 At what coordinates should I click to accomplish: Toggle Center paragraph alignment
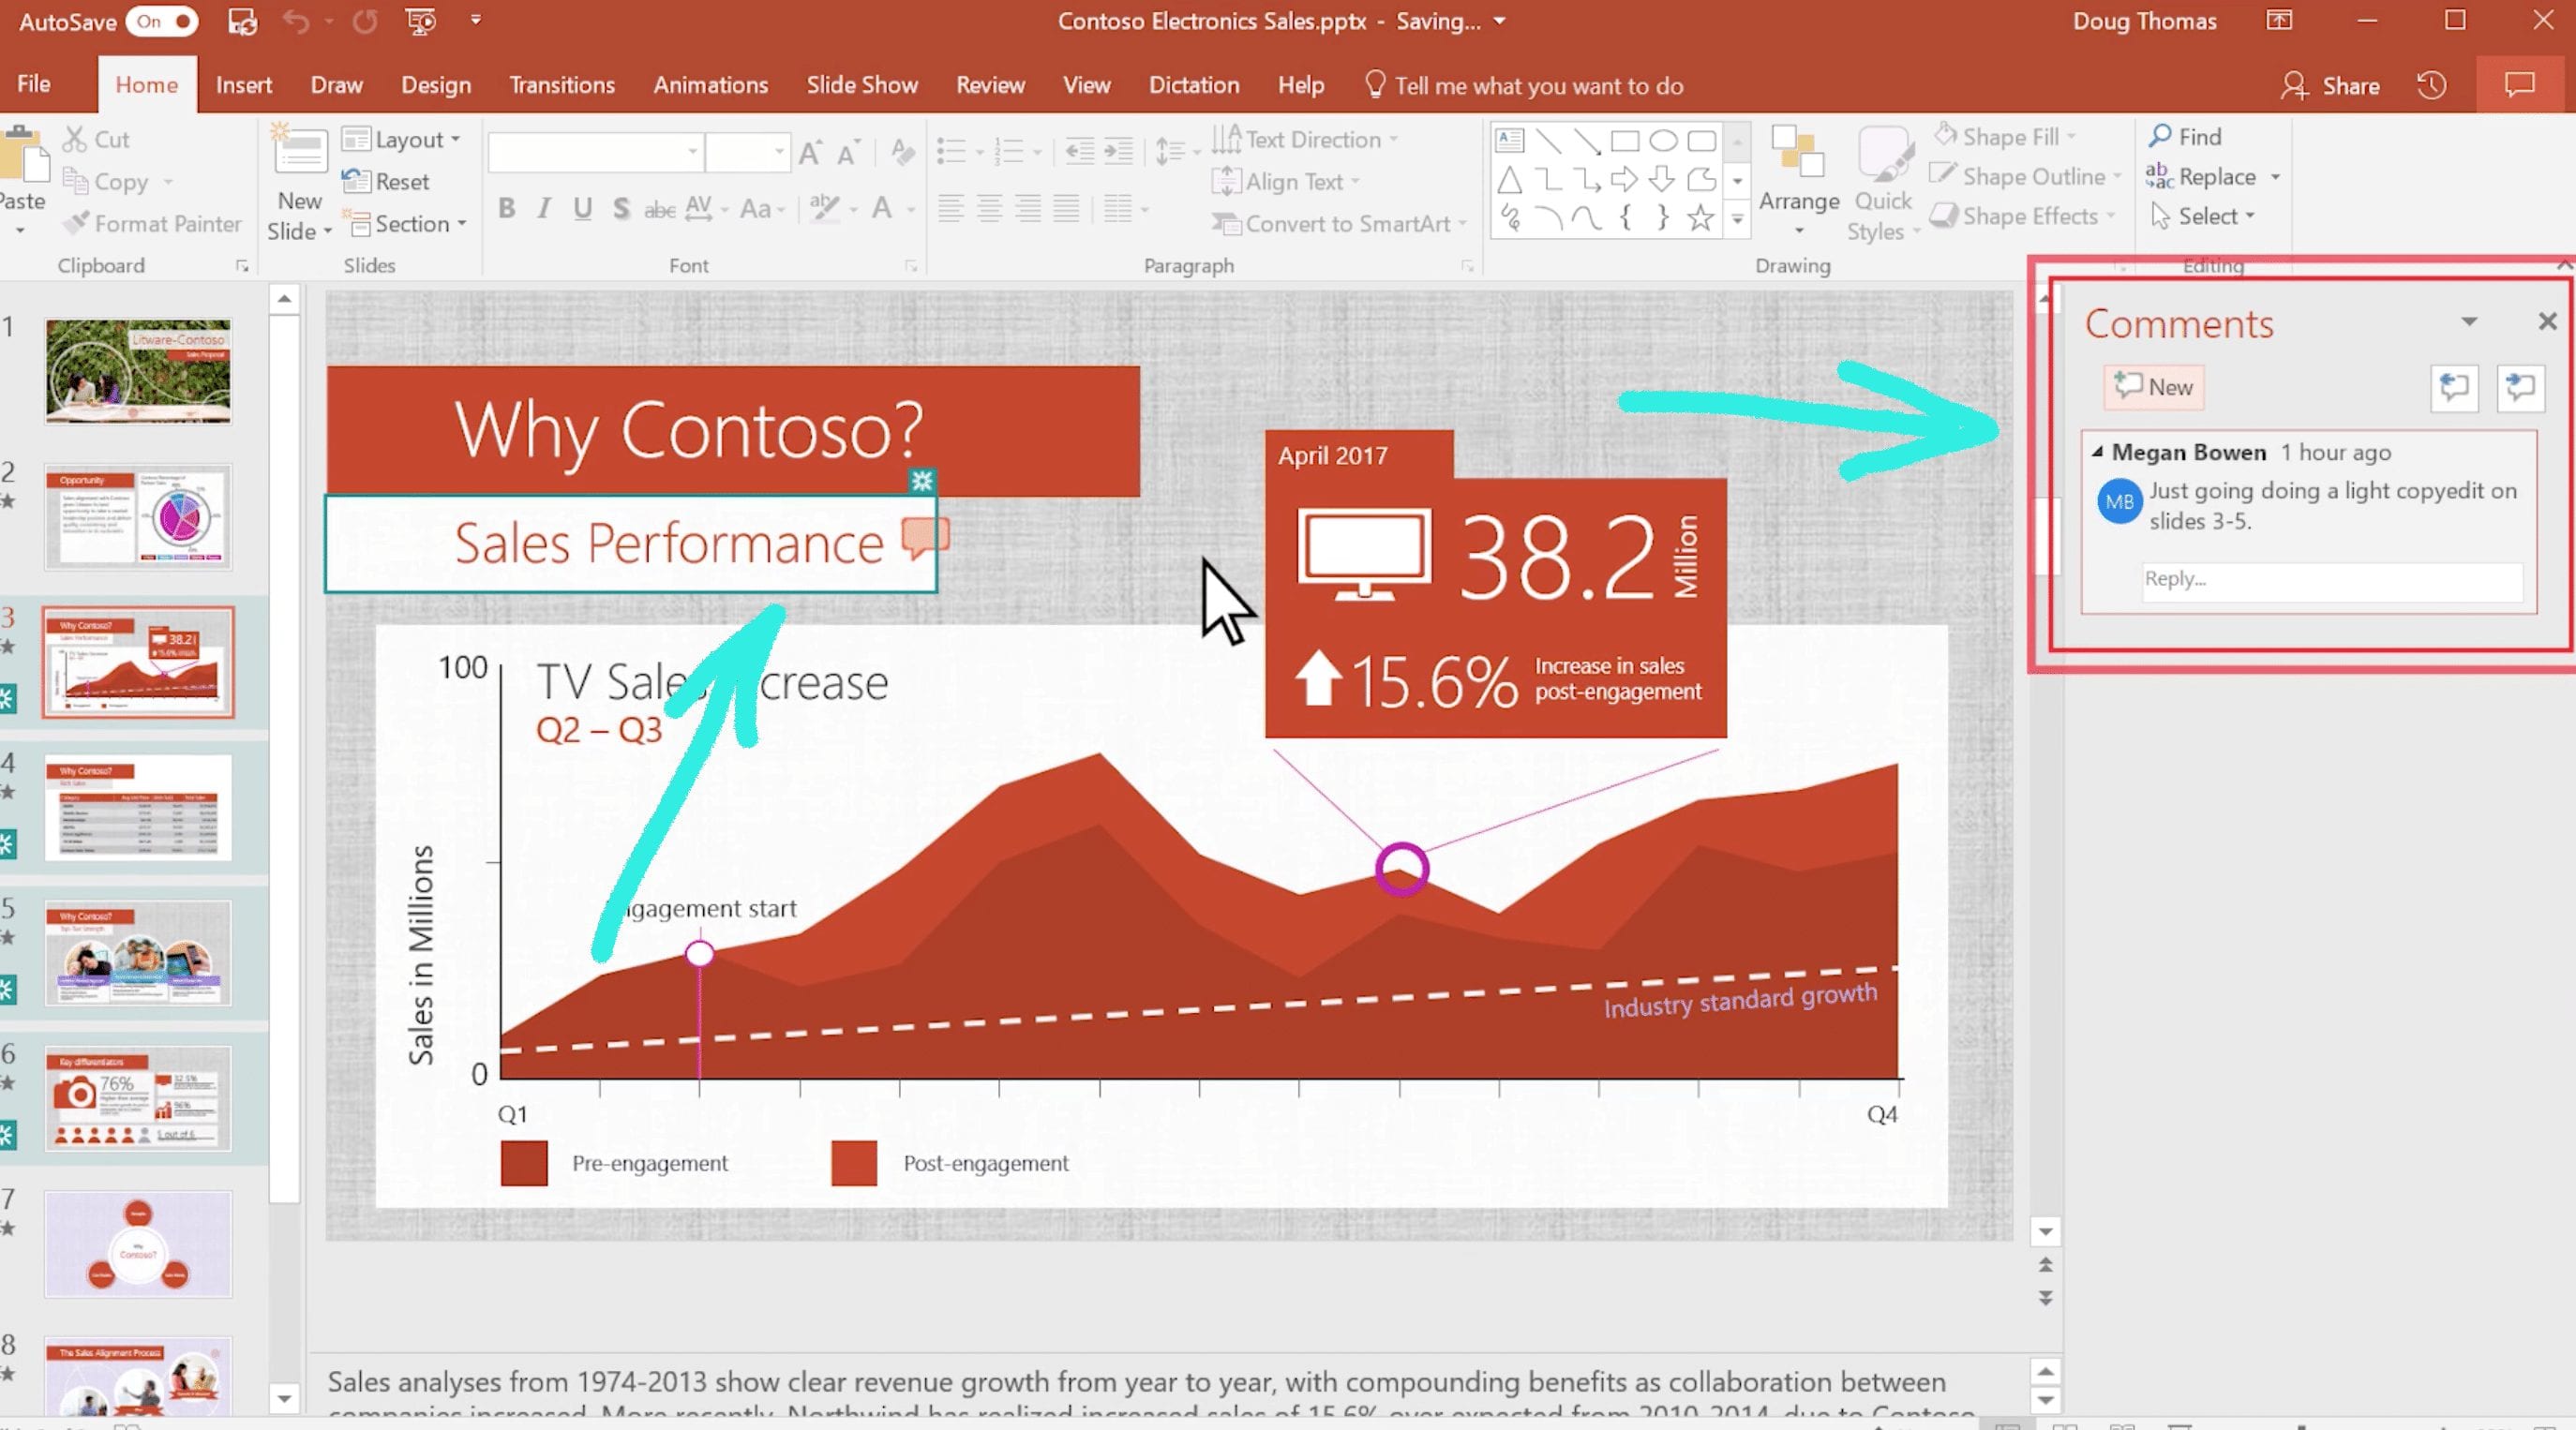(x=989, y=208)
